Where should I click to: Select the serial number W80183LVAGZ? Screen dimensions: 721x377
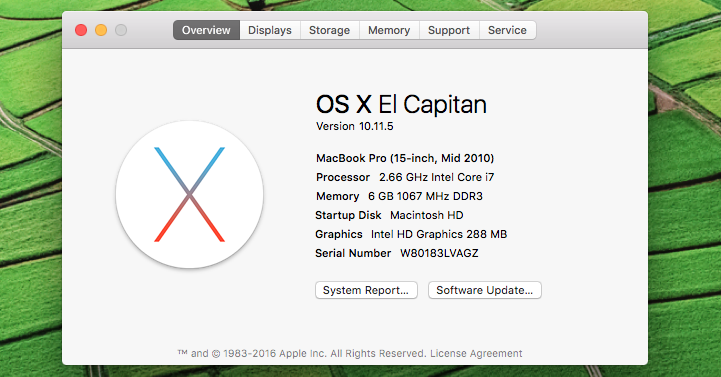point(439,253)
